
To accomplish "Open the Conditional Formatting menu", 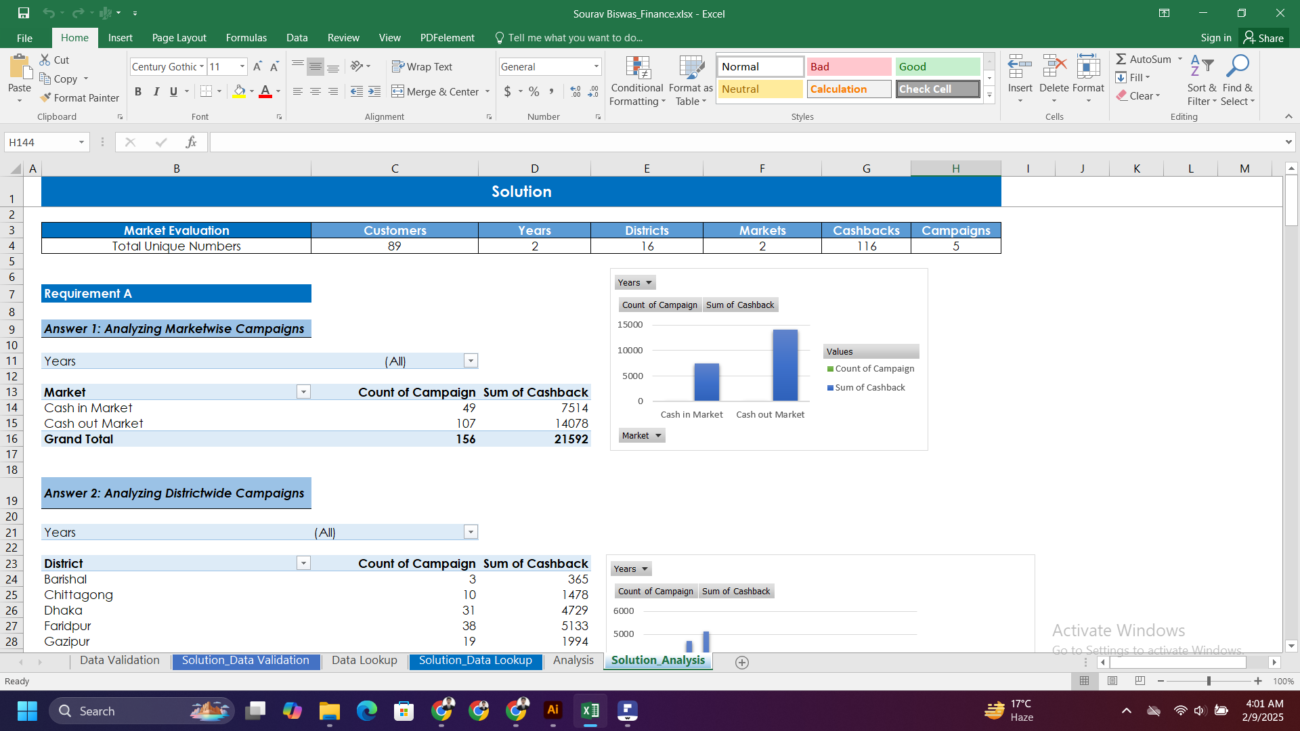I will point(637,81).
